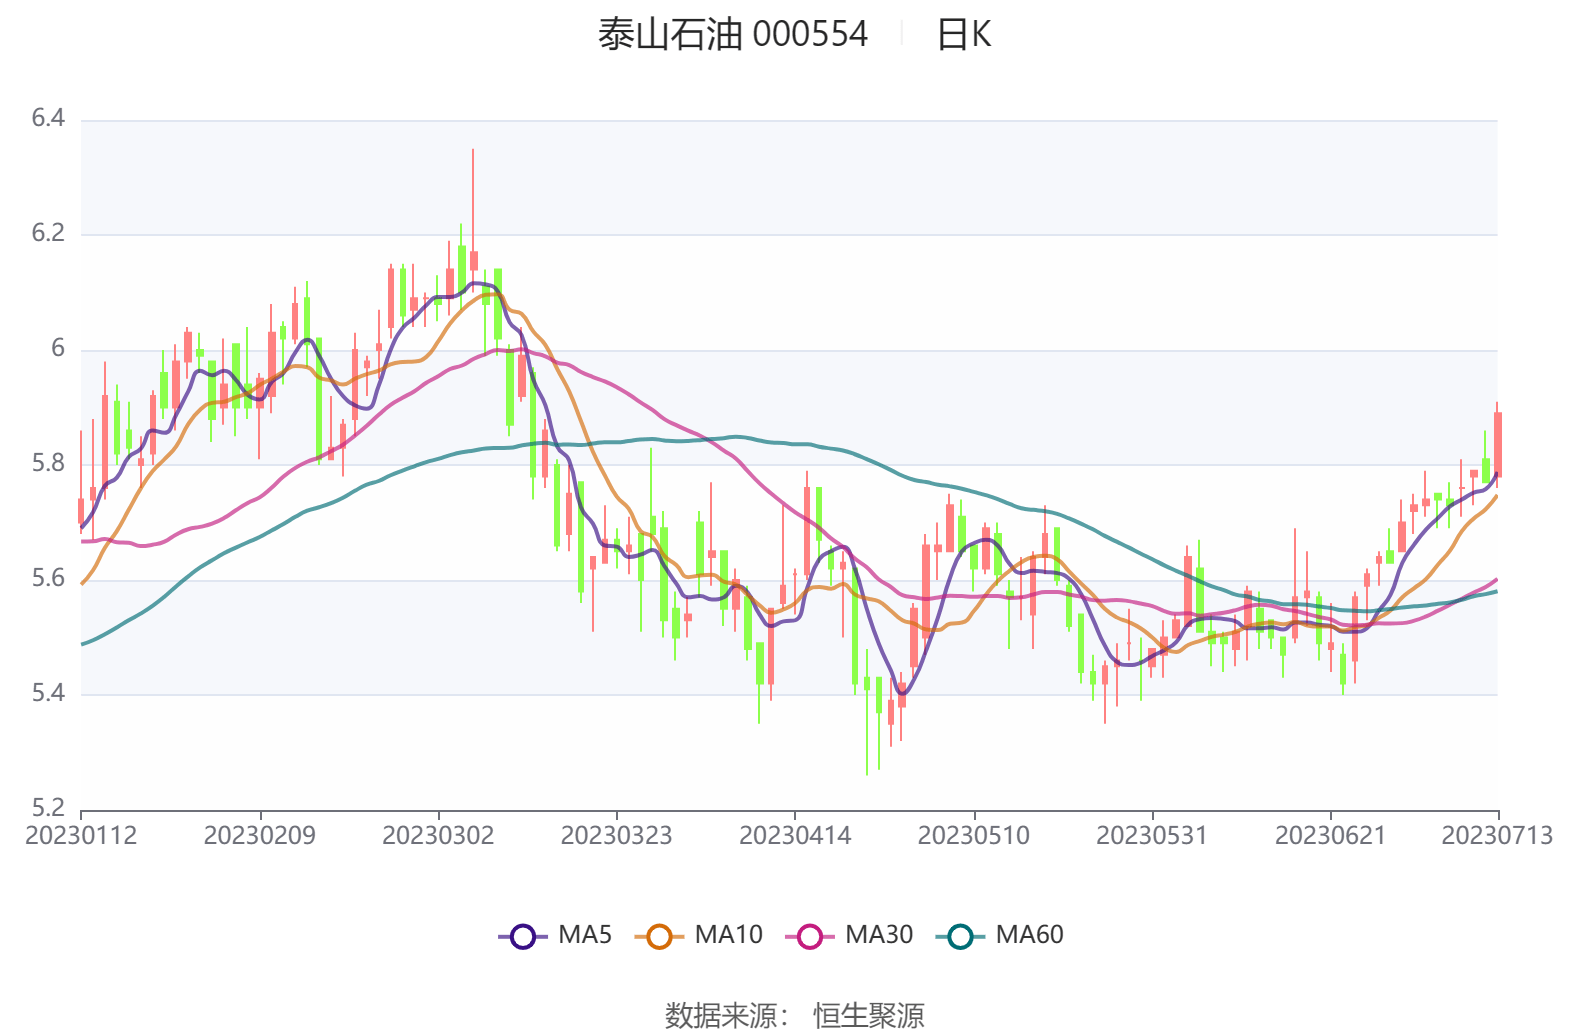Click the 20230414 date axis label
Viewport: 1590px width, 1034px height.
[x=795, y=835]
